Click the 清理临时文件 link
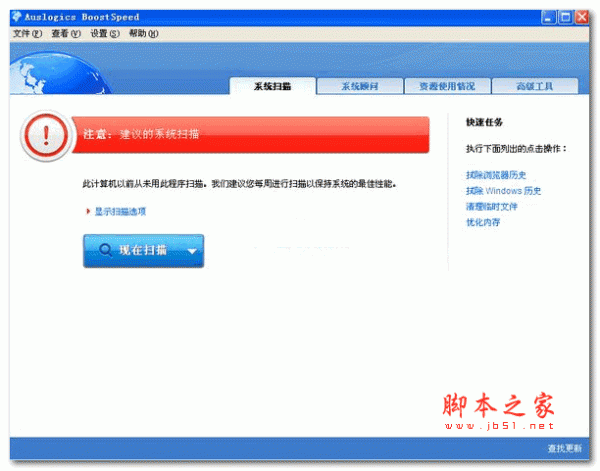 492,207
